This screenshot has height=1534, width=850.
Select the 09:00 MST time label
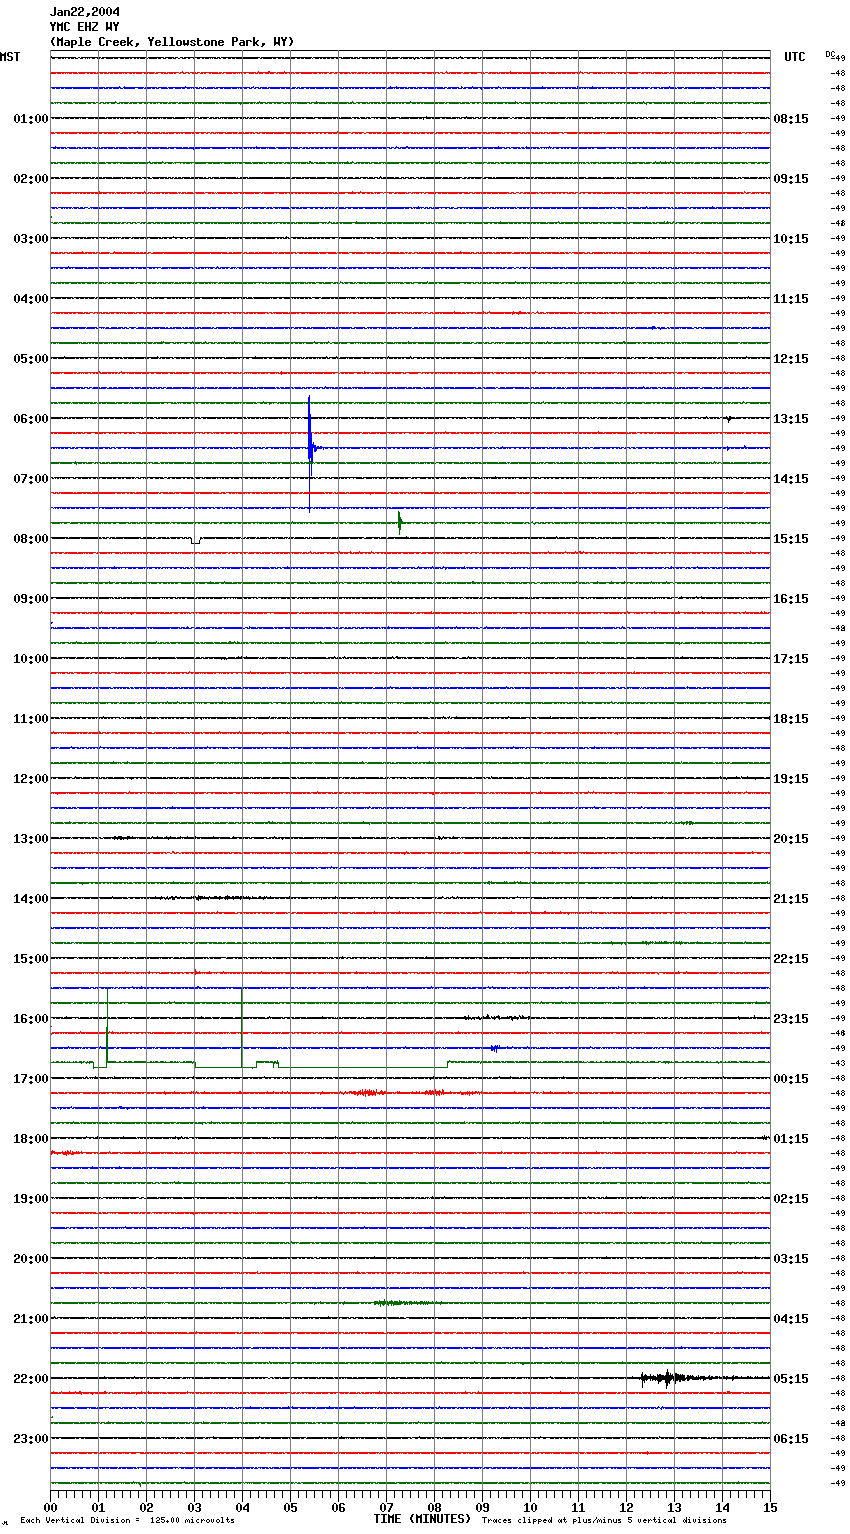(31, 599)
